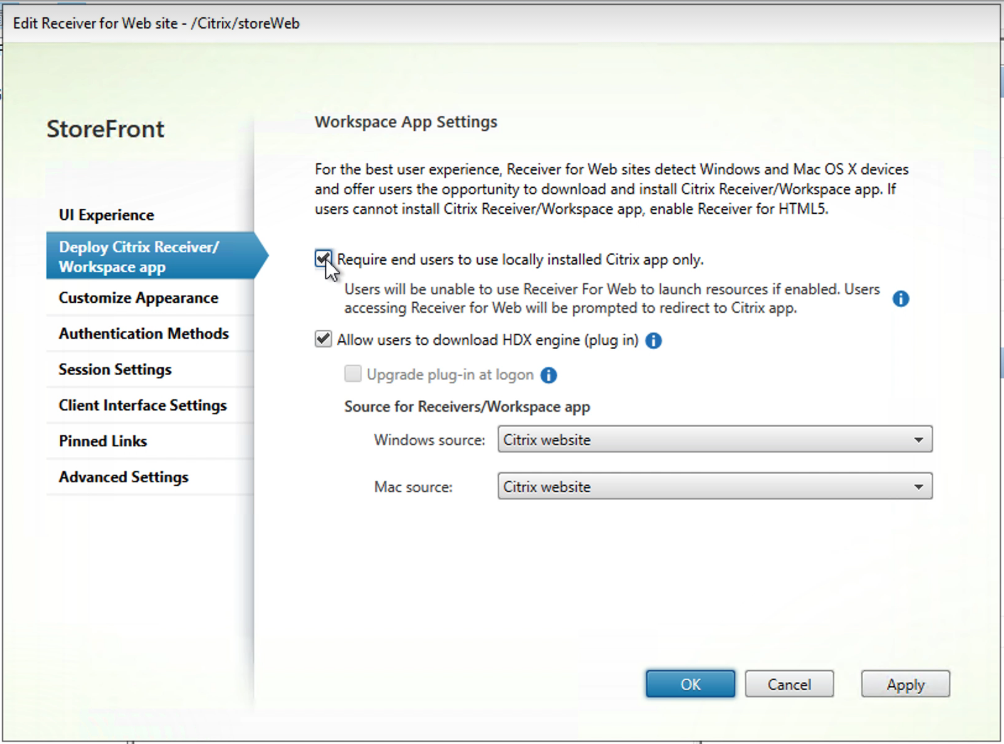Open the Session Settings tab

coord(115,370)
